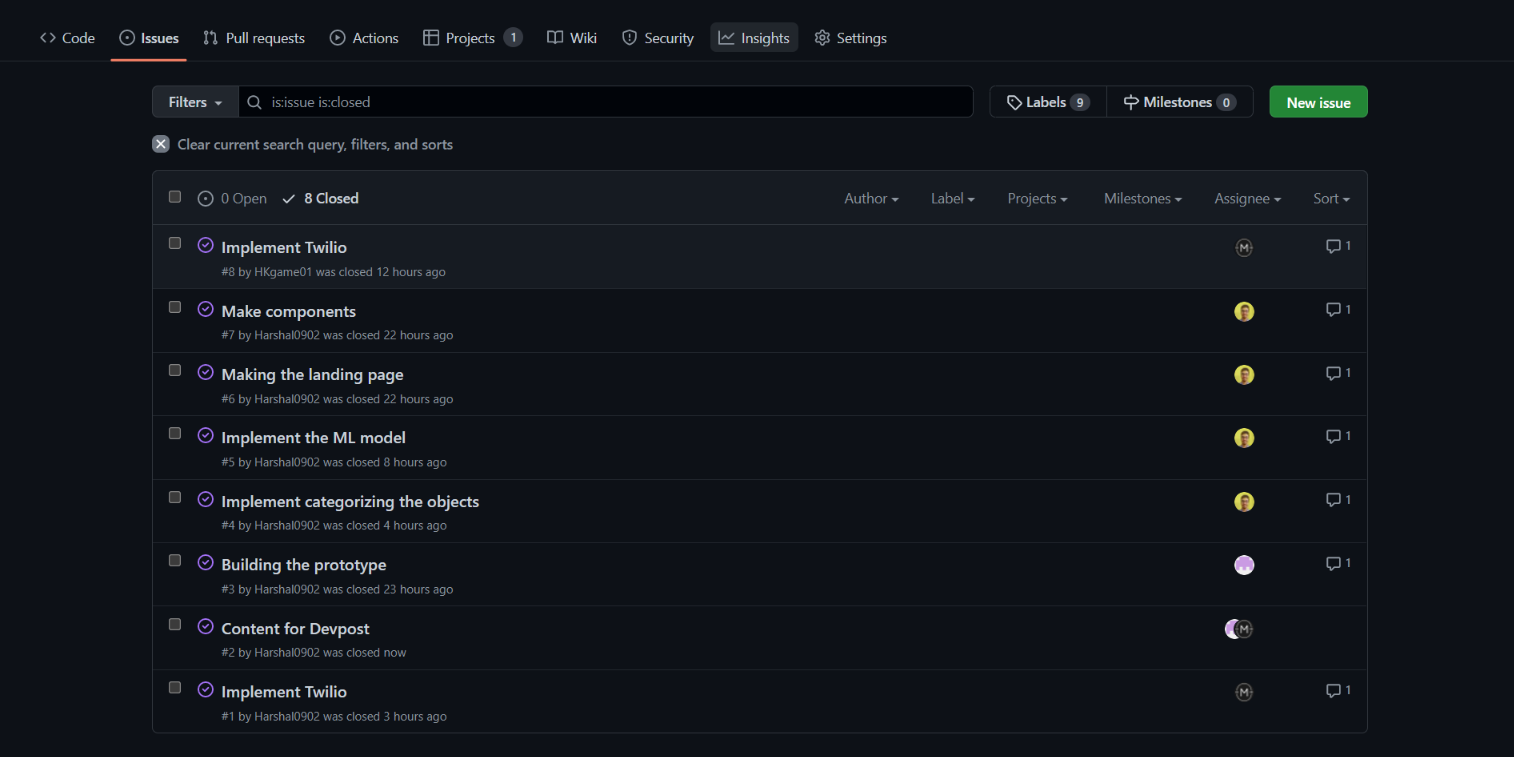Screen dimensions: 1514x757
Task: Expand the Milestones filter dropdown
Action: [1143, 199]
